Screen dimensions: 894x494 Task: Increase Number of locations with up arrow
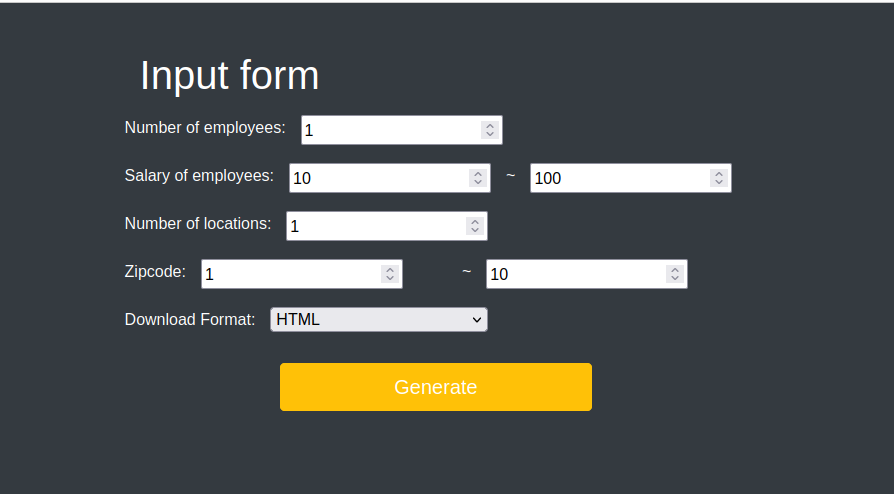point(475,221)
